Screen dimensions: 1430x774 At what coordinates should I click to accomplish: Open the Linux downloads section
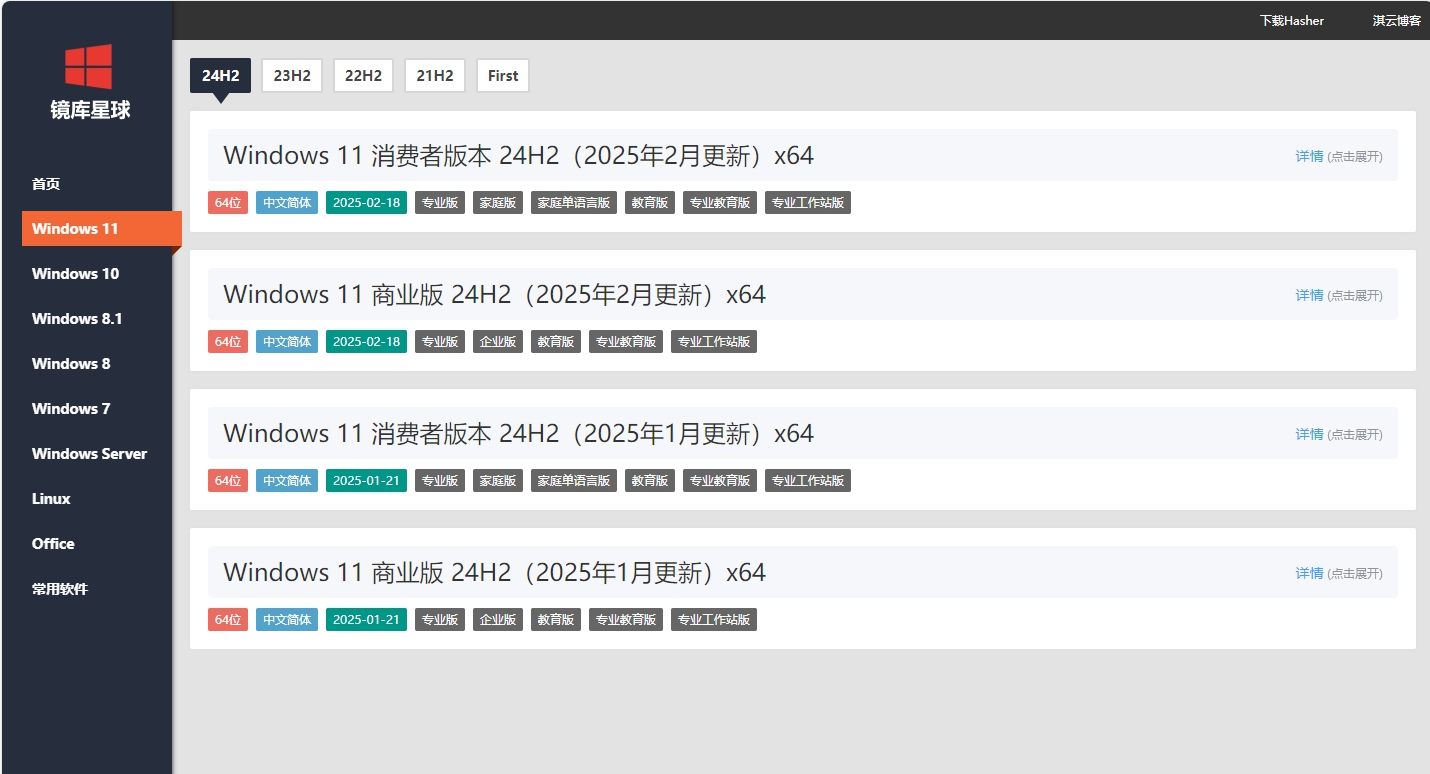pyautogui.click(x=50, y=498)
